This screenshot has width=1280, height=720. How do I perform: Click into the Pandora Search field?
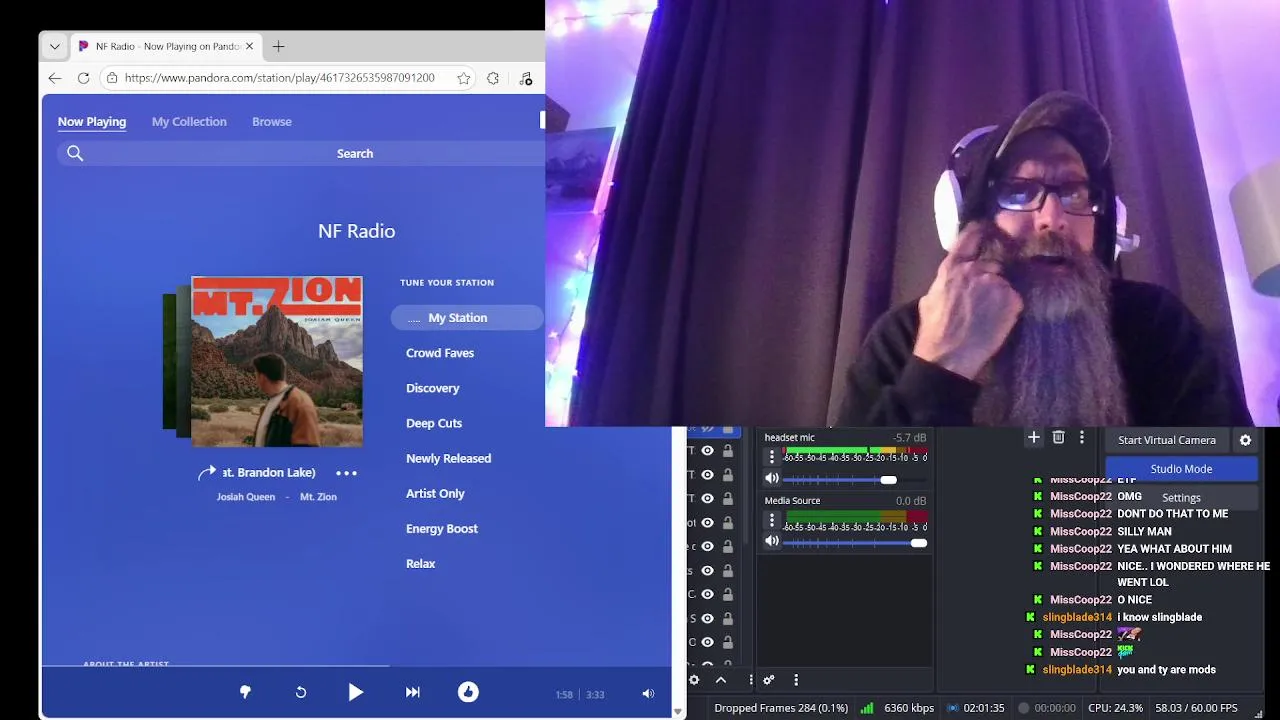[355, 153]
